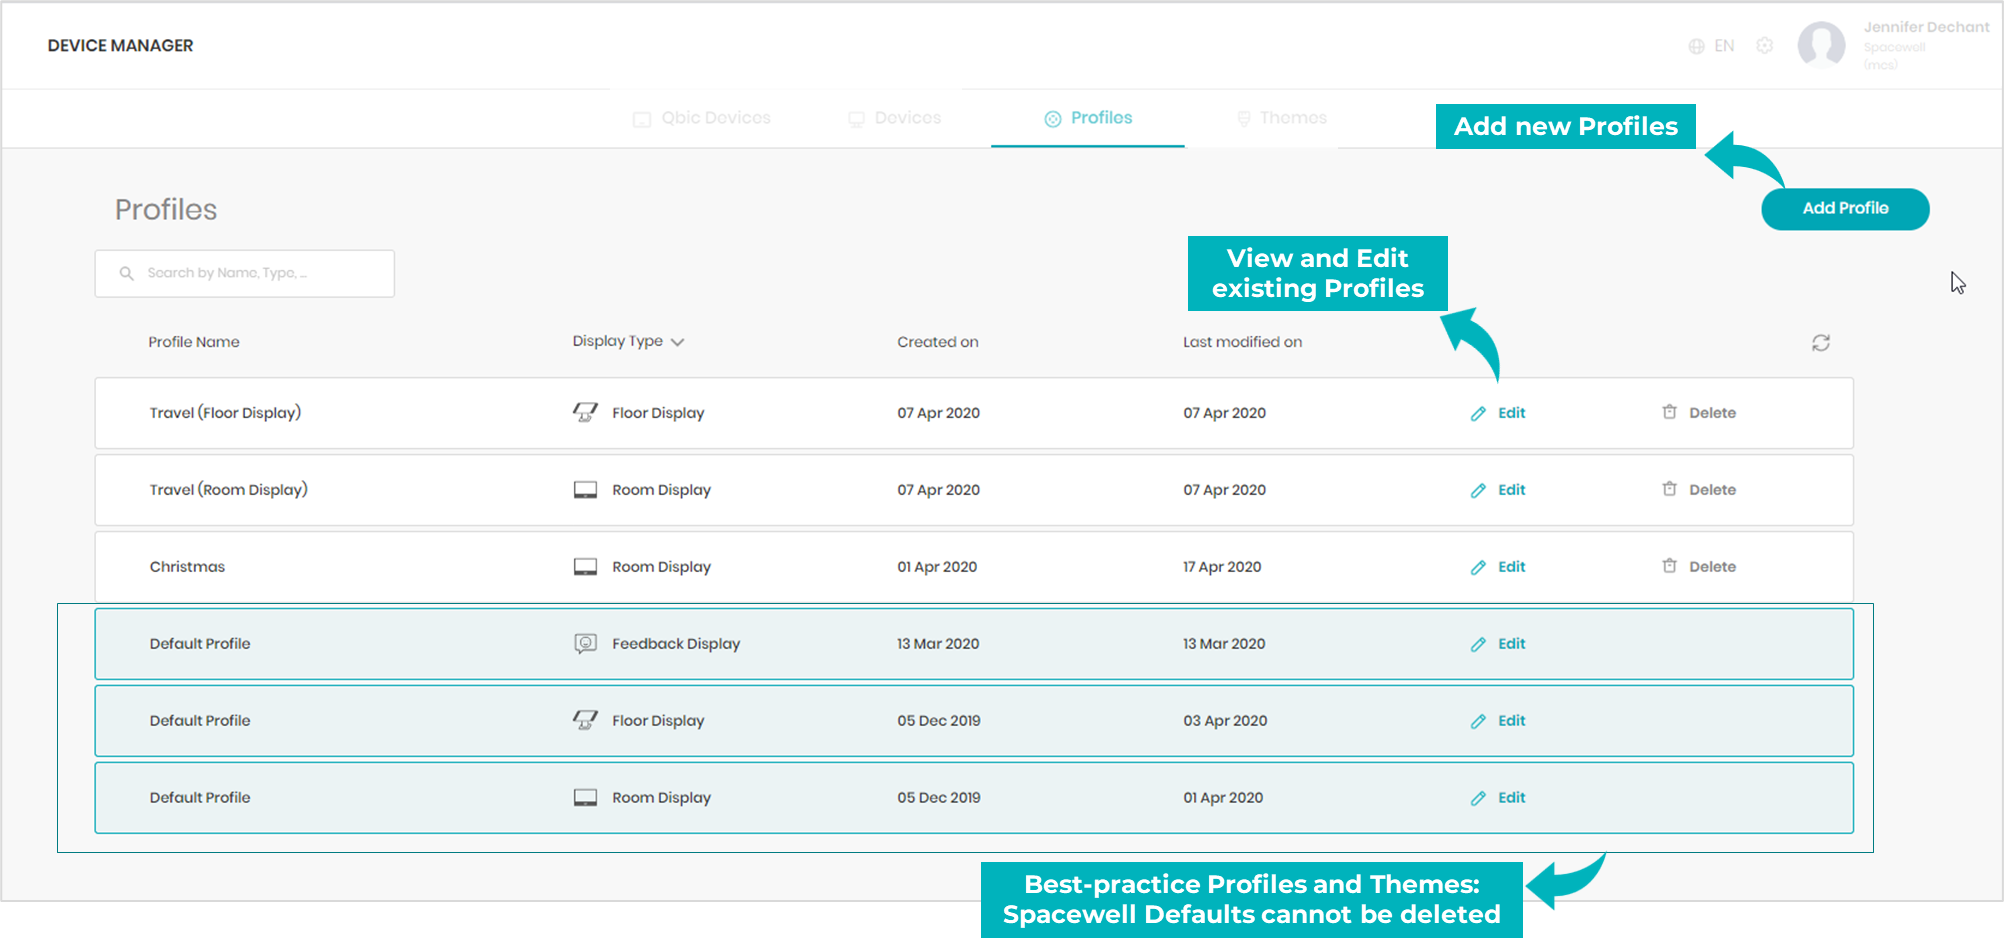
Task: Click the magnifier icon in the search box
Action: pos(127,273)
